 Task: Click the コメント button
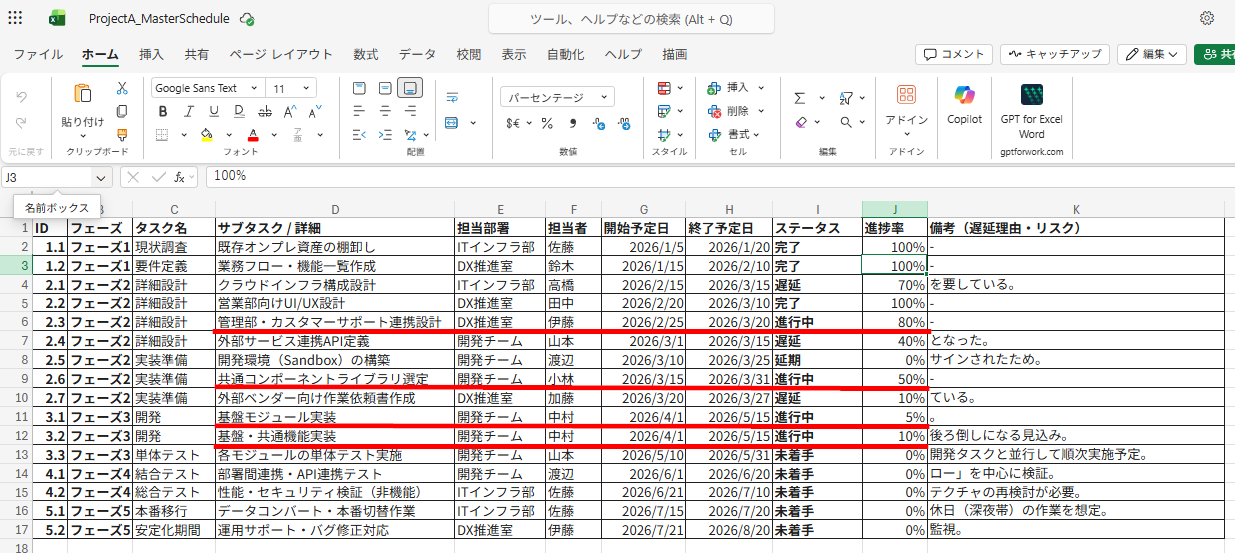click(x=954, y=54)
